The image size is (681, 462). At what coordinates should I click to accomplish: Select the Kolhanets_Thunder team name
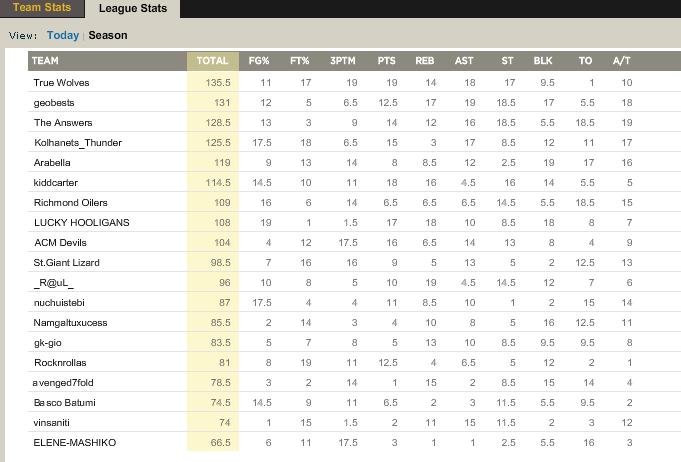(x=77, y=143)
